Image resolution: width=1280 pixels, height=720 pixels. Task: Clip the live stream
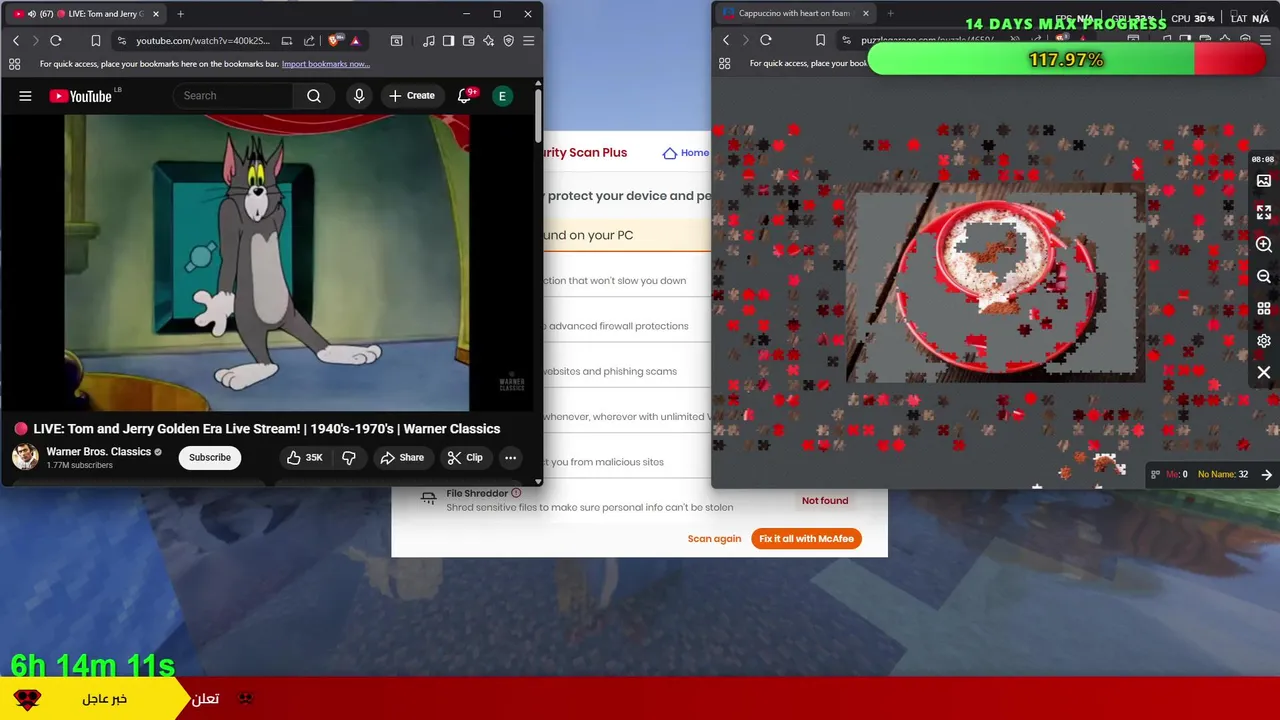pyautogui.click(x=465, y=458)
